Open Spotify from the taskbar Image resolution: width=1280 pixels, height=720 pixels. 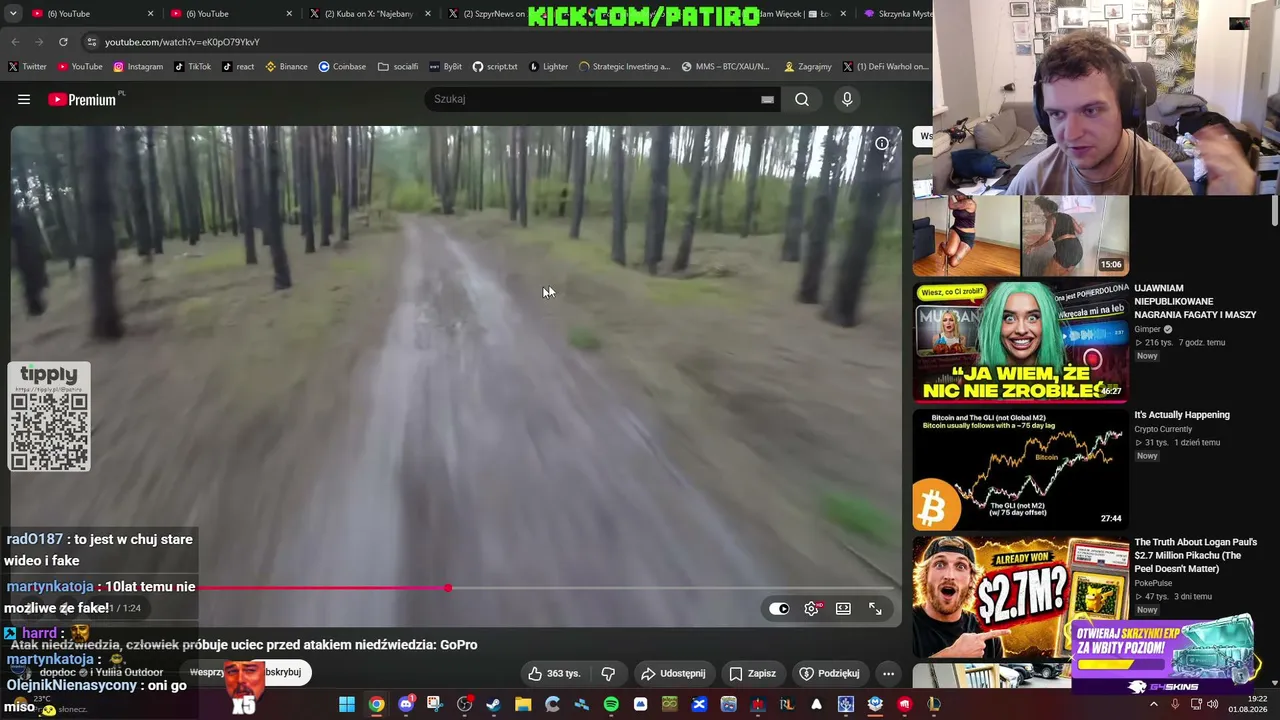[x=611, y=704]
